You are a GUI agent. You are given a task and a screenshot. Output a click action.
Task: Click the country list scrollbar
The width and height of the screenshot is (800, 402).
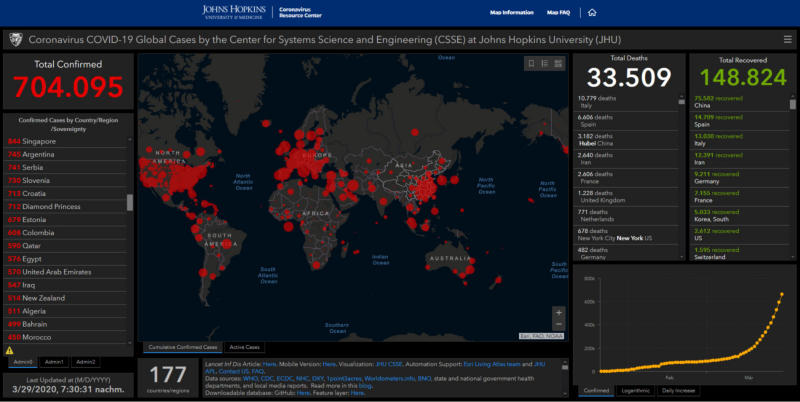coord(129,202)
